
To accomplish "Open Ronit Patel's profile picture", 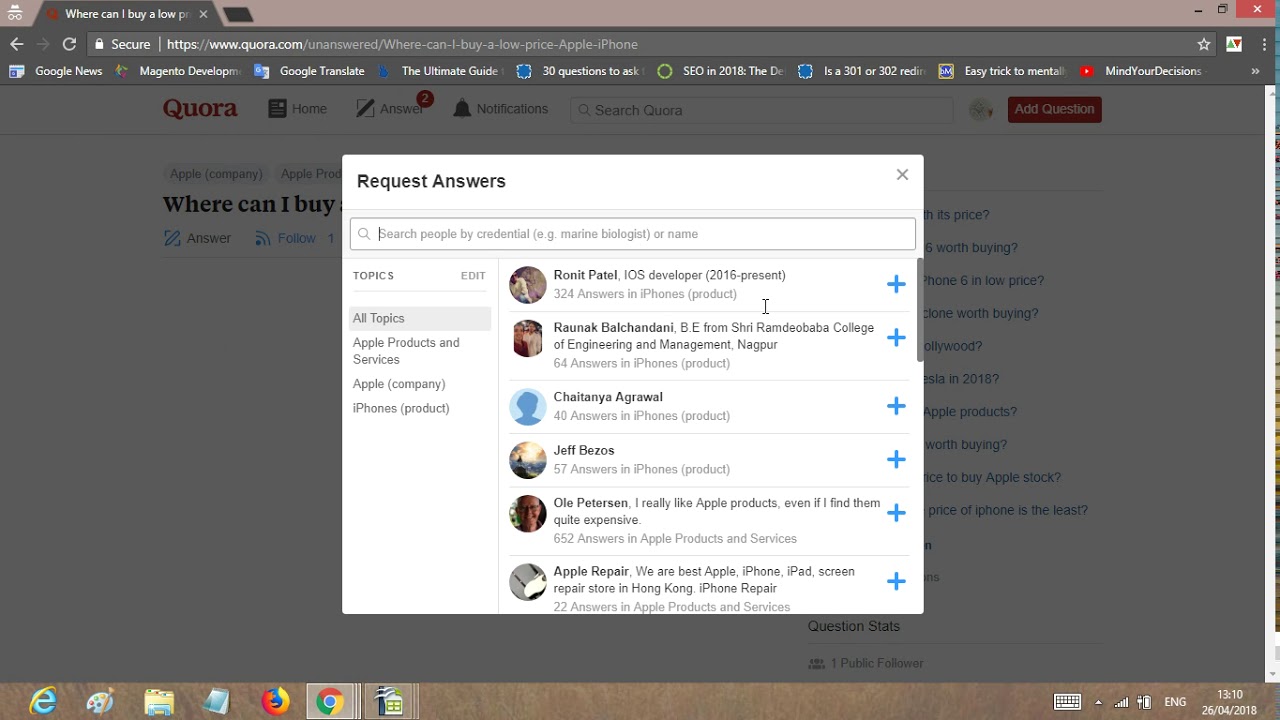I will pyautogui.click(x=528, y=284).
